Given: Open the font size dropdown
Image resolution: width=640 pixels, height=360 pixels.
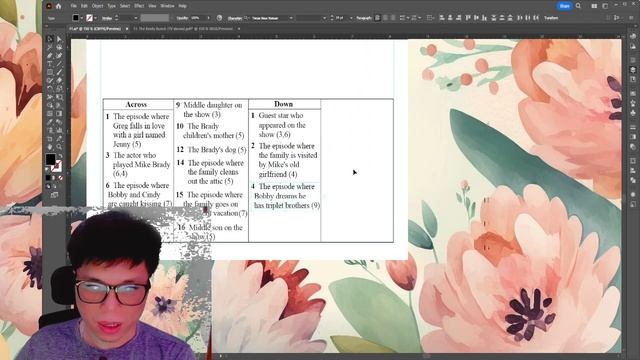Looking at the screenshot, I should click(351, 18).
